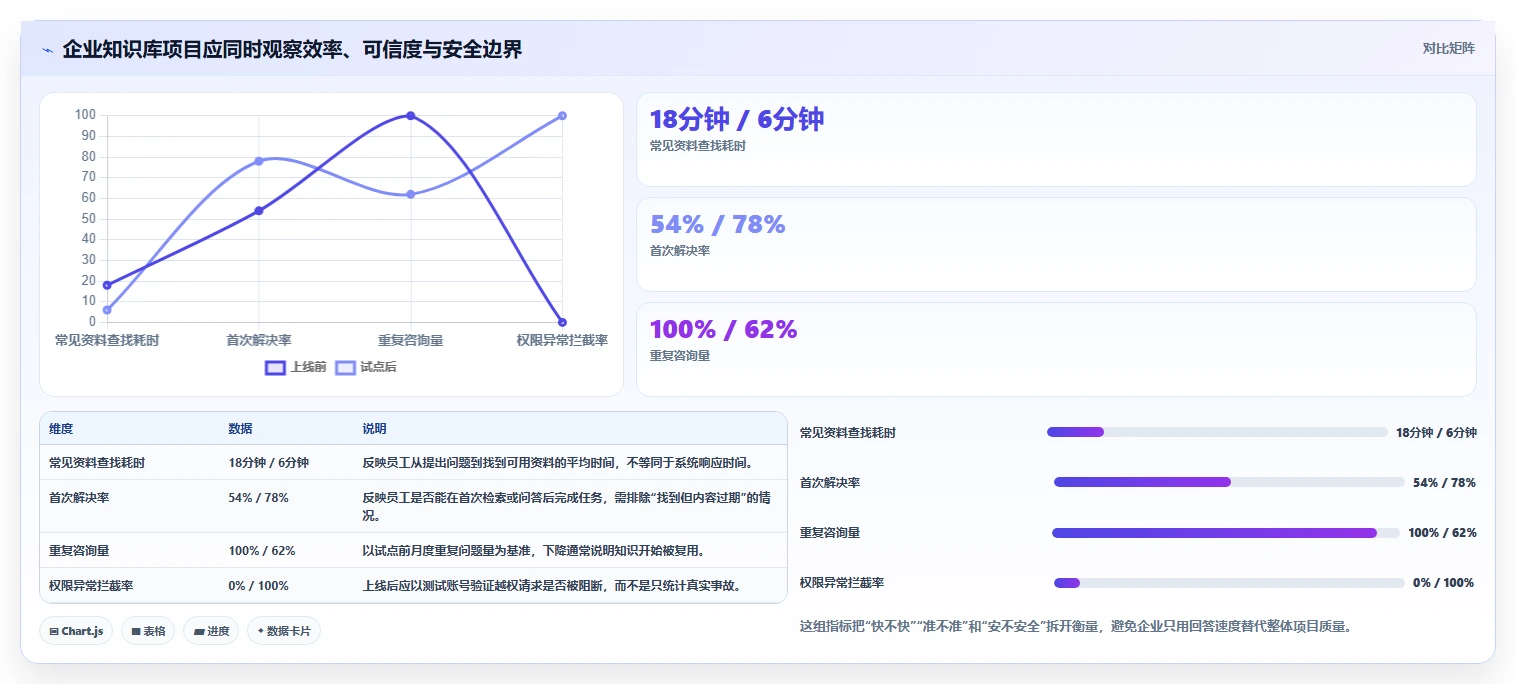Click y-axis tick label 100
Image resolution: width=1516 pixels, height=684 pixels.
coord(85,115)
